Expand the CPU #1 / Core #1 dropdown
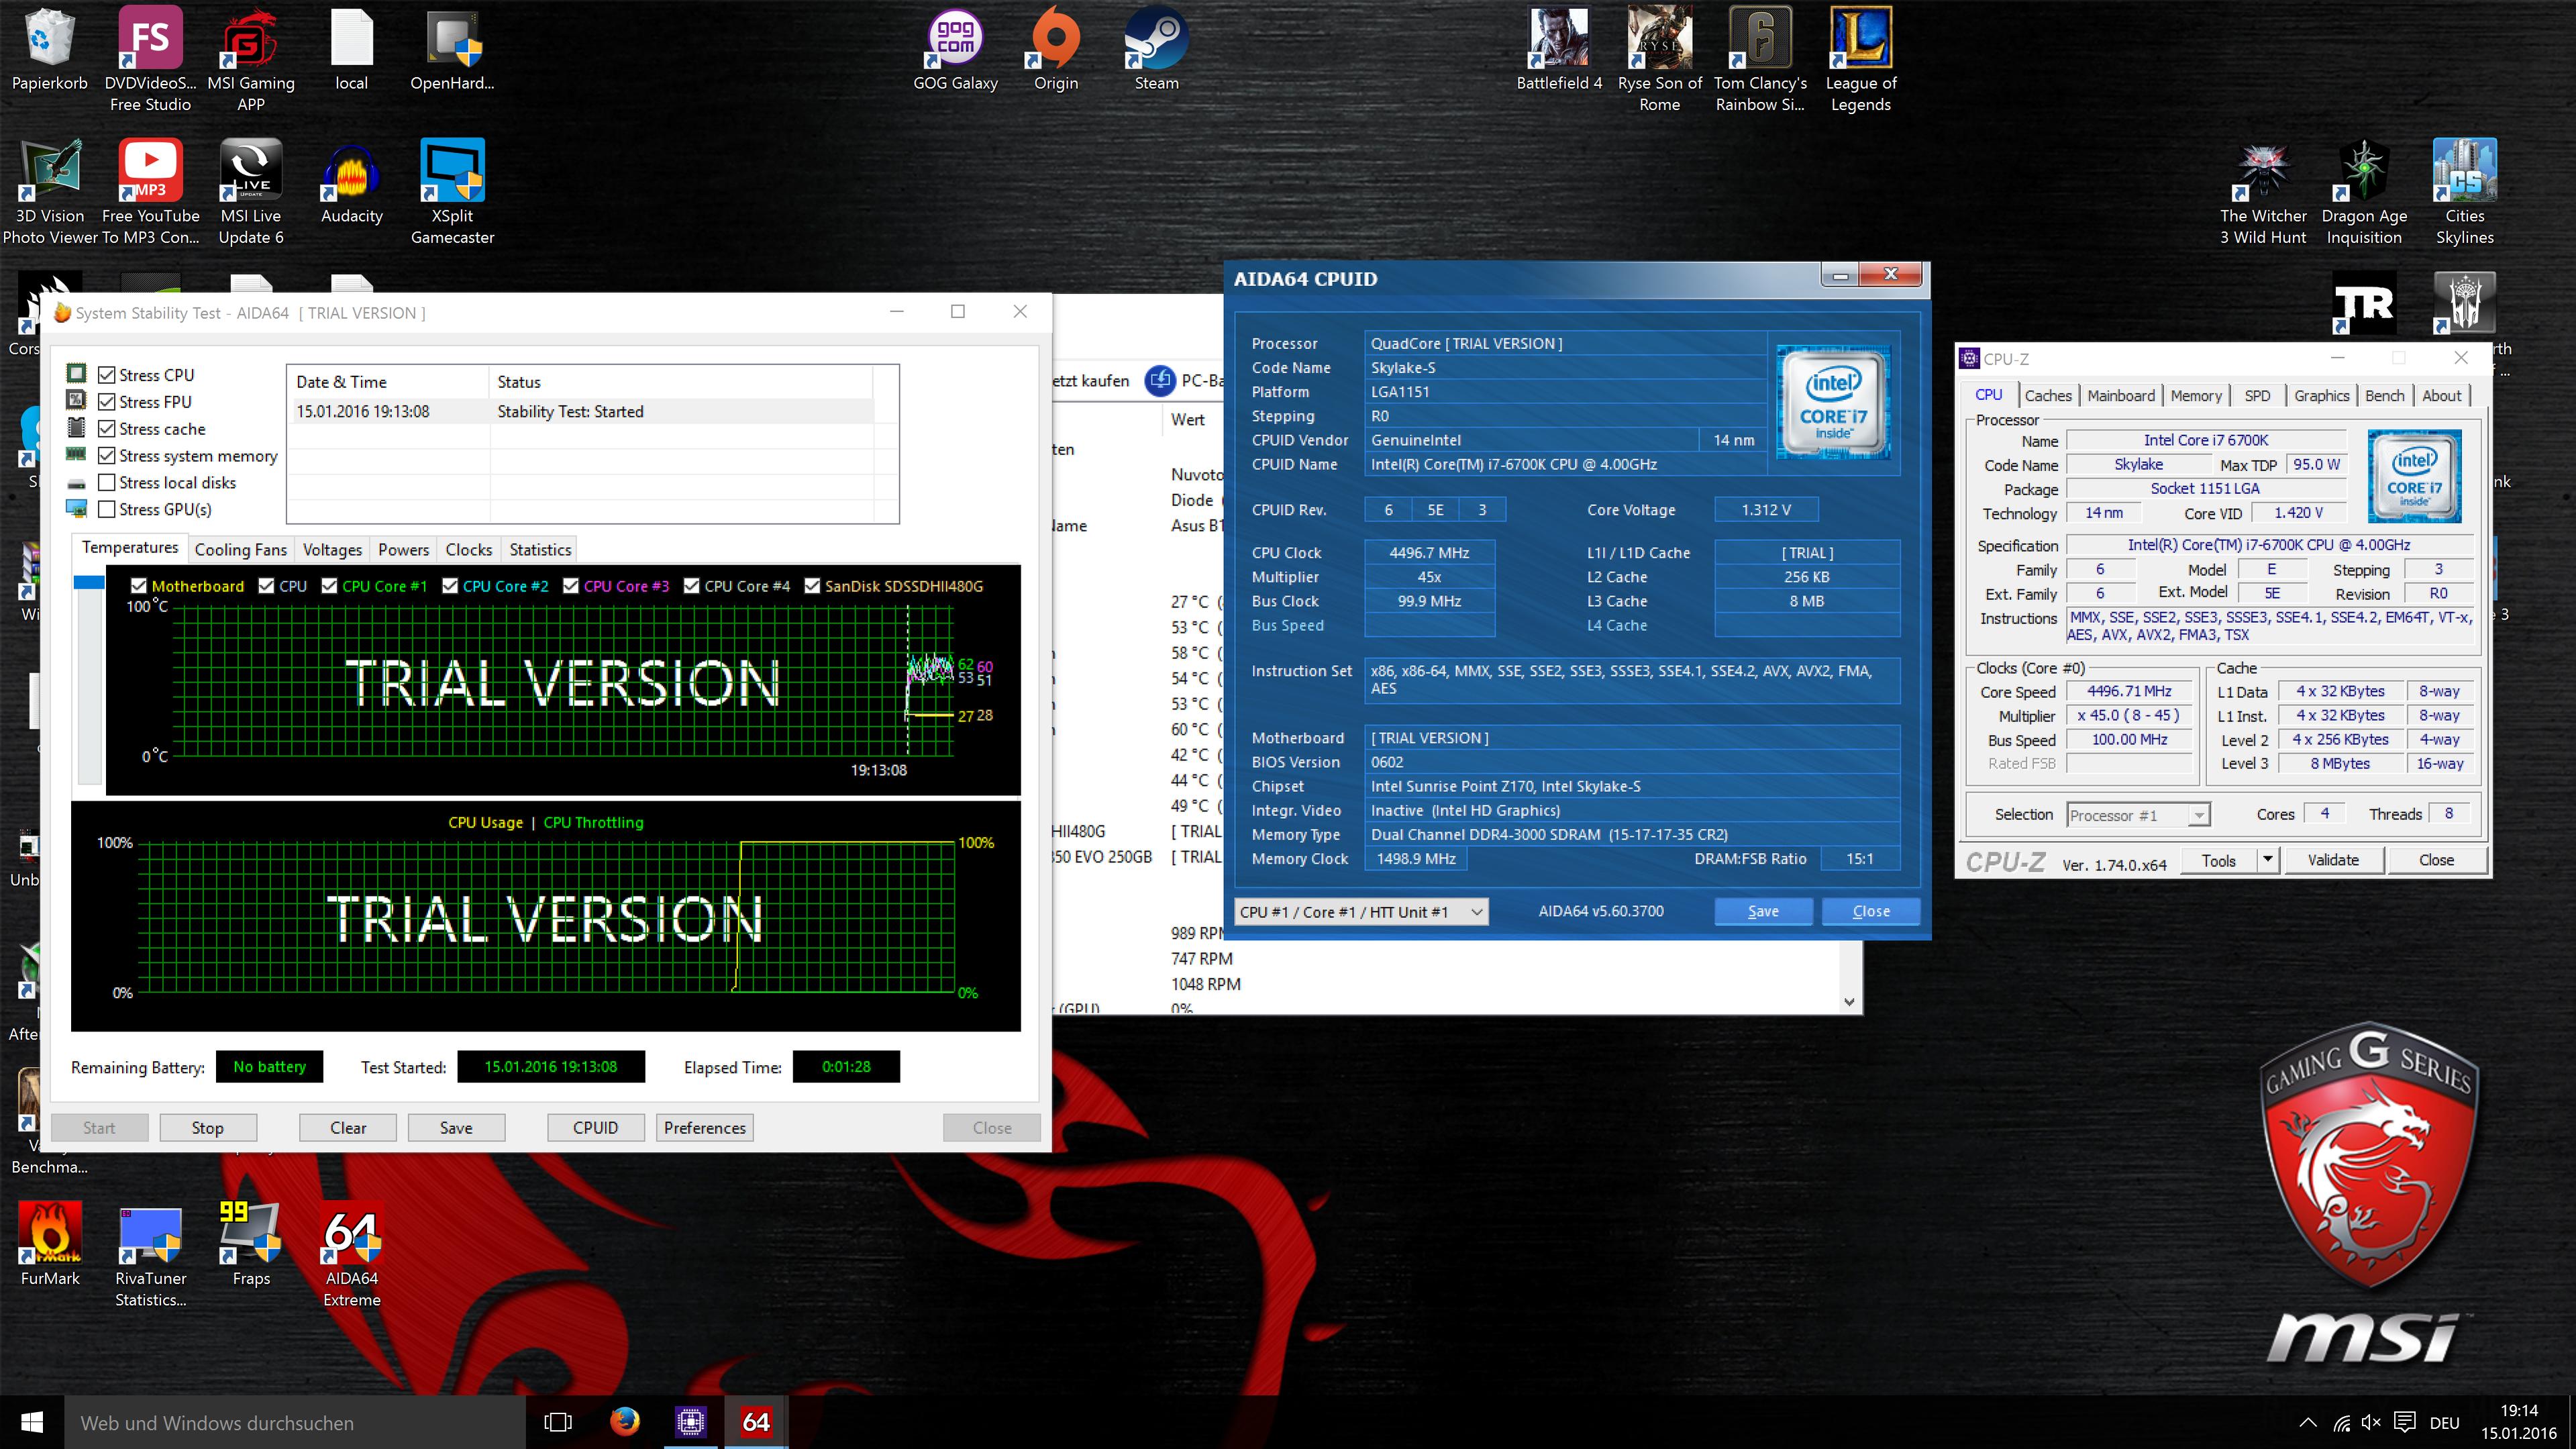This screenshot has height=1449, width=2576. (1476, 912)
